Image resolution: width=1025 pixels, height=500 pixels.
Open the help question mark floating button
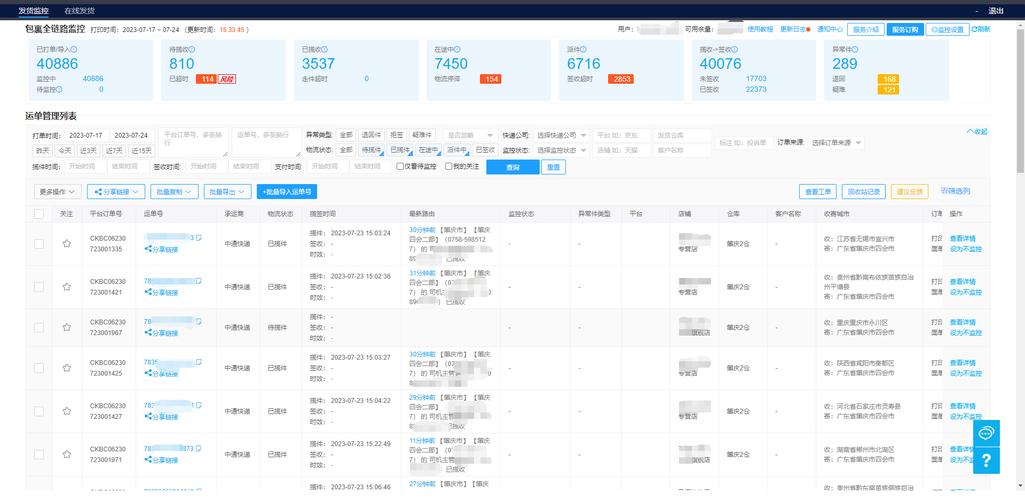(x=986, y=460)
